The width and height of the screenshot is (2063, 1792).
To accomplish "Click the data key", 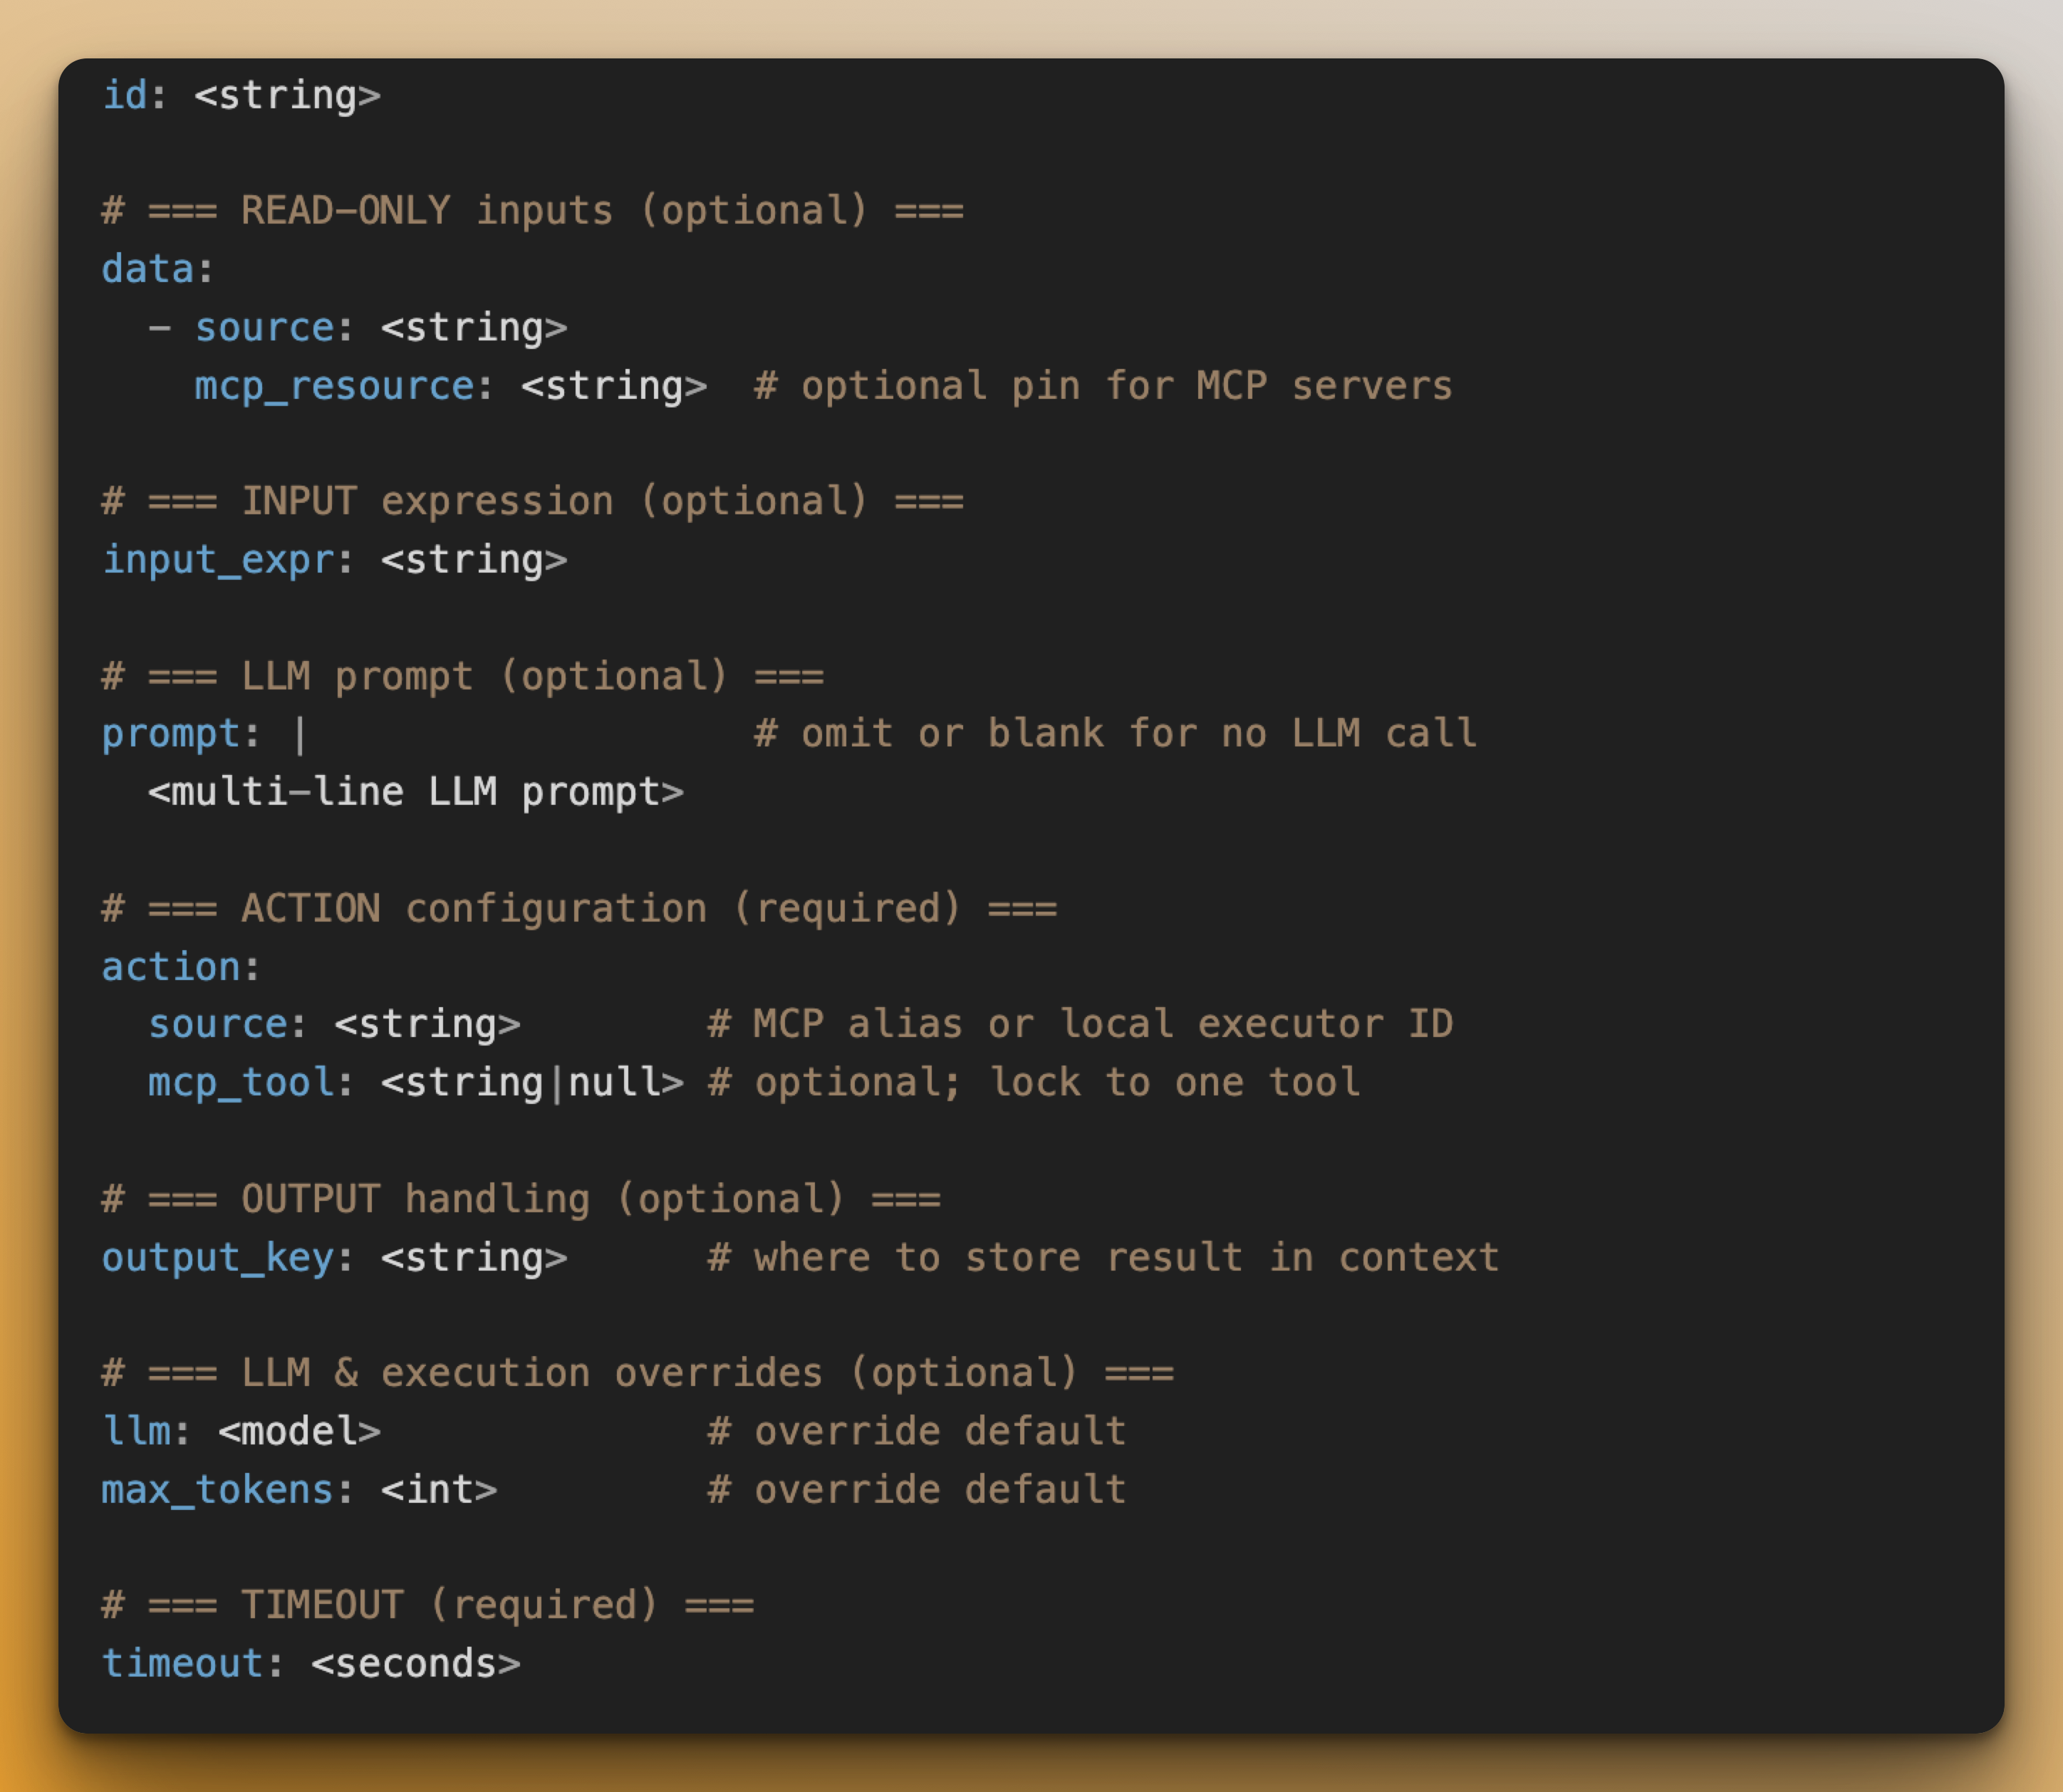I will [148, 270].
